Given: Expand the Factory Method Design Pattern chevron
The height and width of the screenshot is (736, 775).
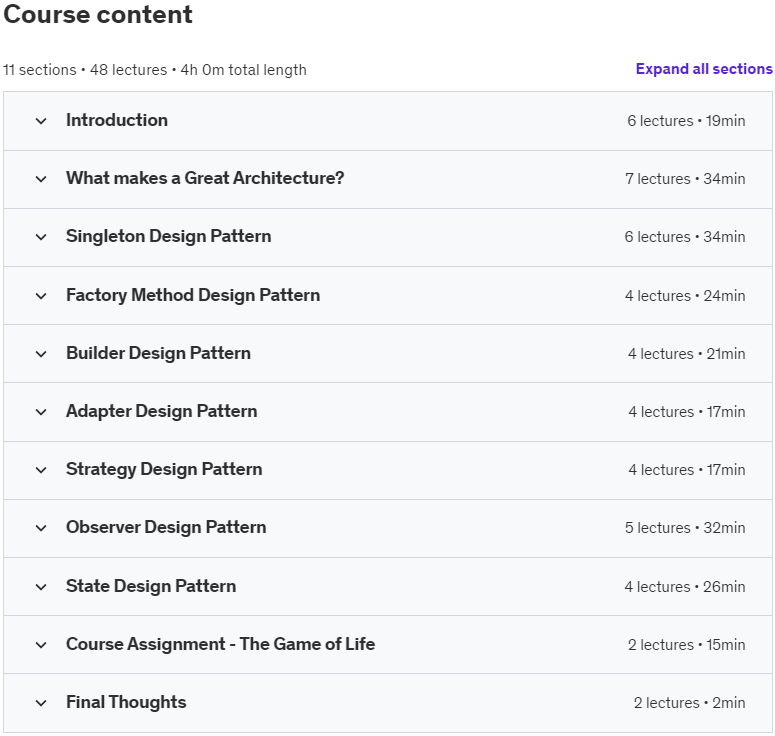Looking at the screenshot, I should tap(42, 296).
